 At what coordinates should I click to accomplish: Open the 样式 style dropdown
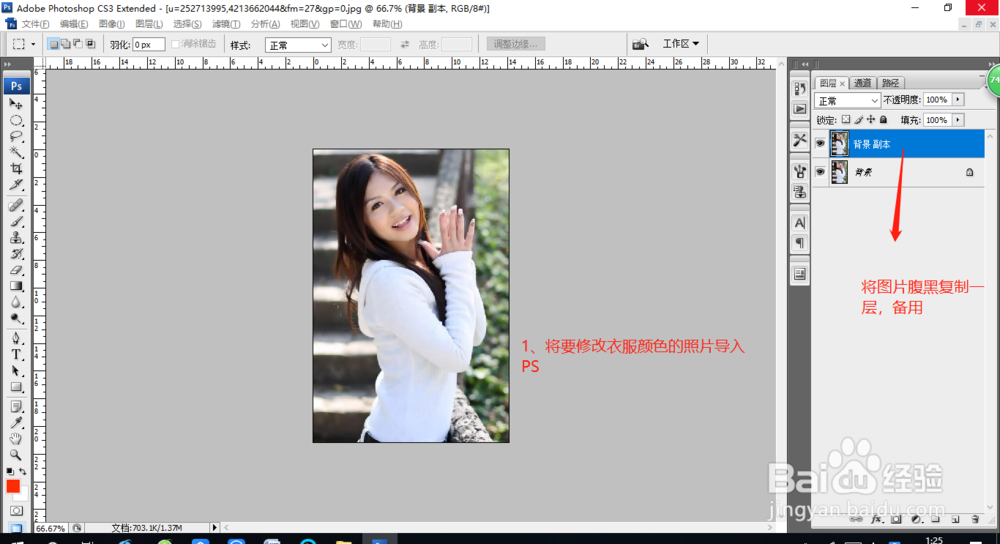click(298, 45)
